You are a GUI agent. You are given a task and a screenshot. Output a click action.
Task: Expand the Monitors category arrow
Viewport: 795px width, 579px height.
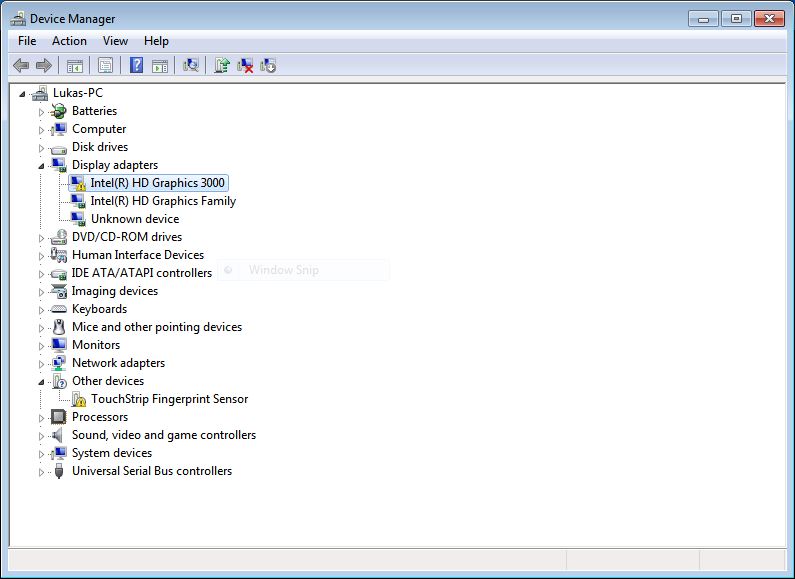(x=42, y=346)
